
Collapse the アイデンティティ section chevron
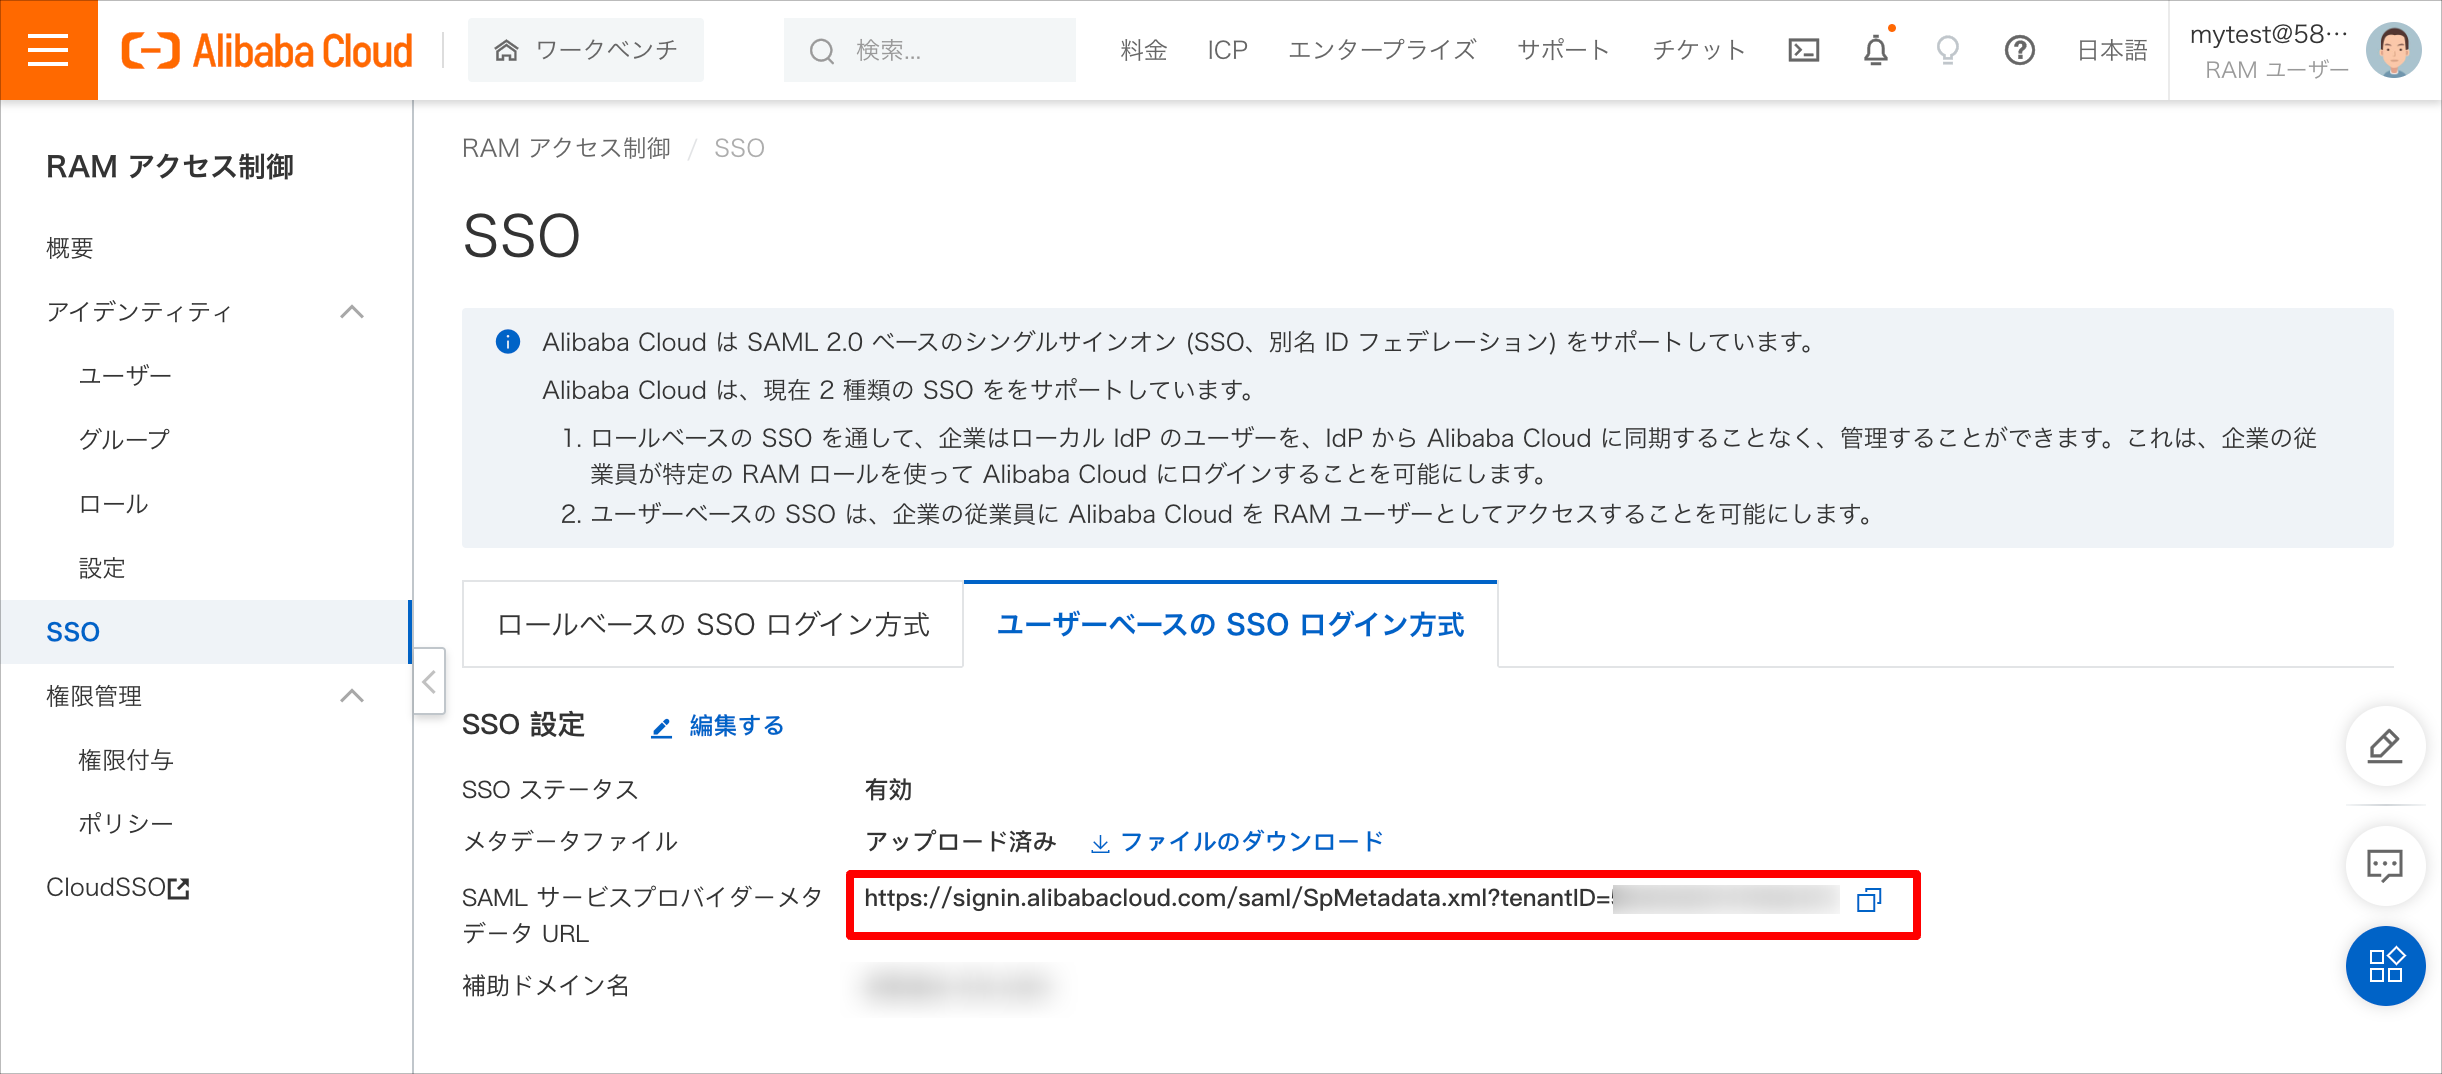coord(352,312)
